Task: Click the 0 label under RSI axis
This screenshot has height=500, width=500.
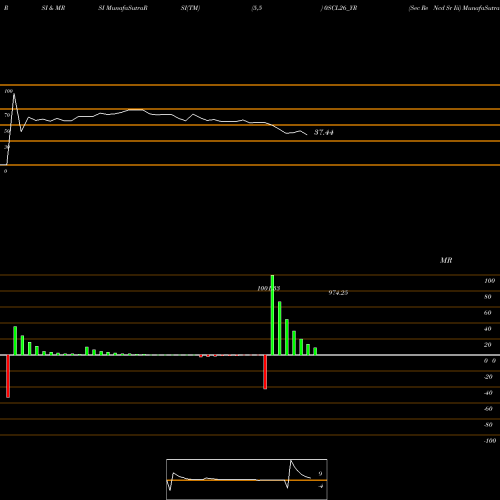Action: (x=5, y=171)
